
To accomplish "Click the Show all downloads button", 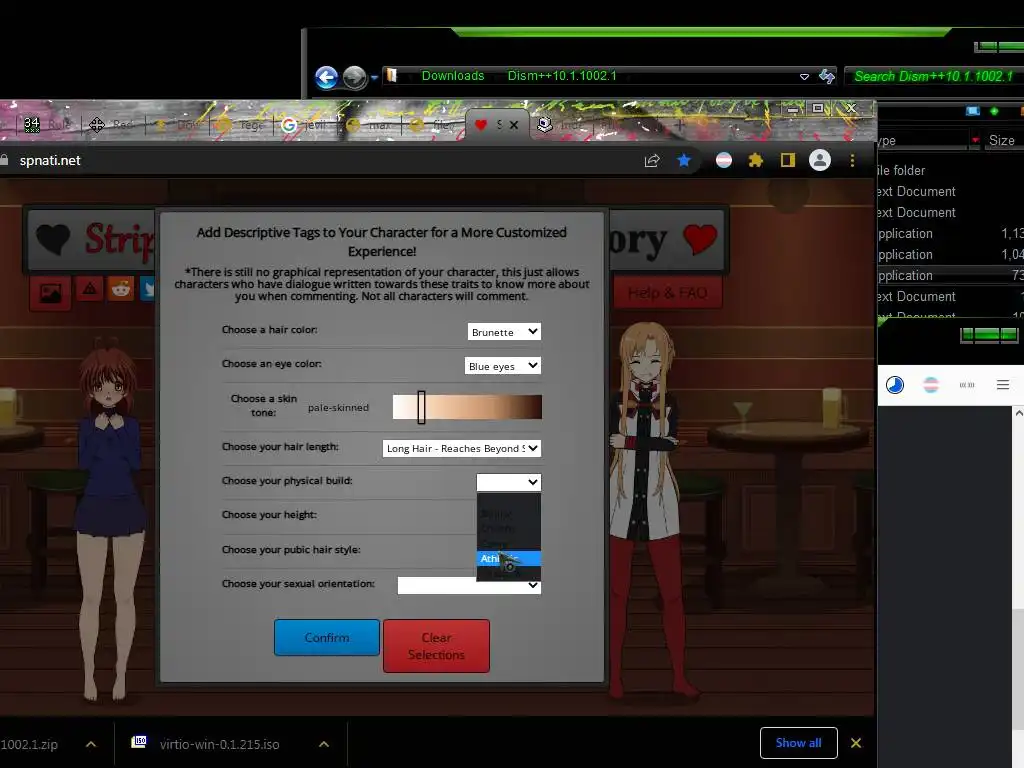I will [x=799, y=743].
